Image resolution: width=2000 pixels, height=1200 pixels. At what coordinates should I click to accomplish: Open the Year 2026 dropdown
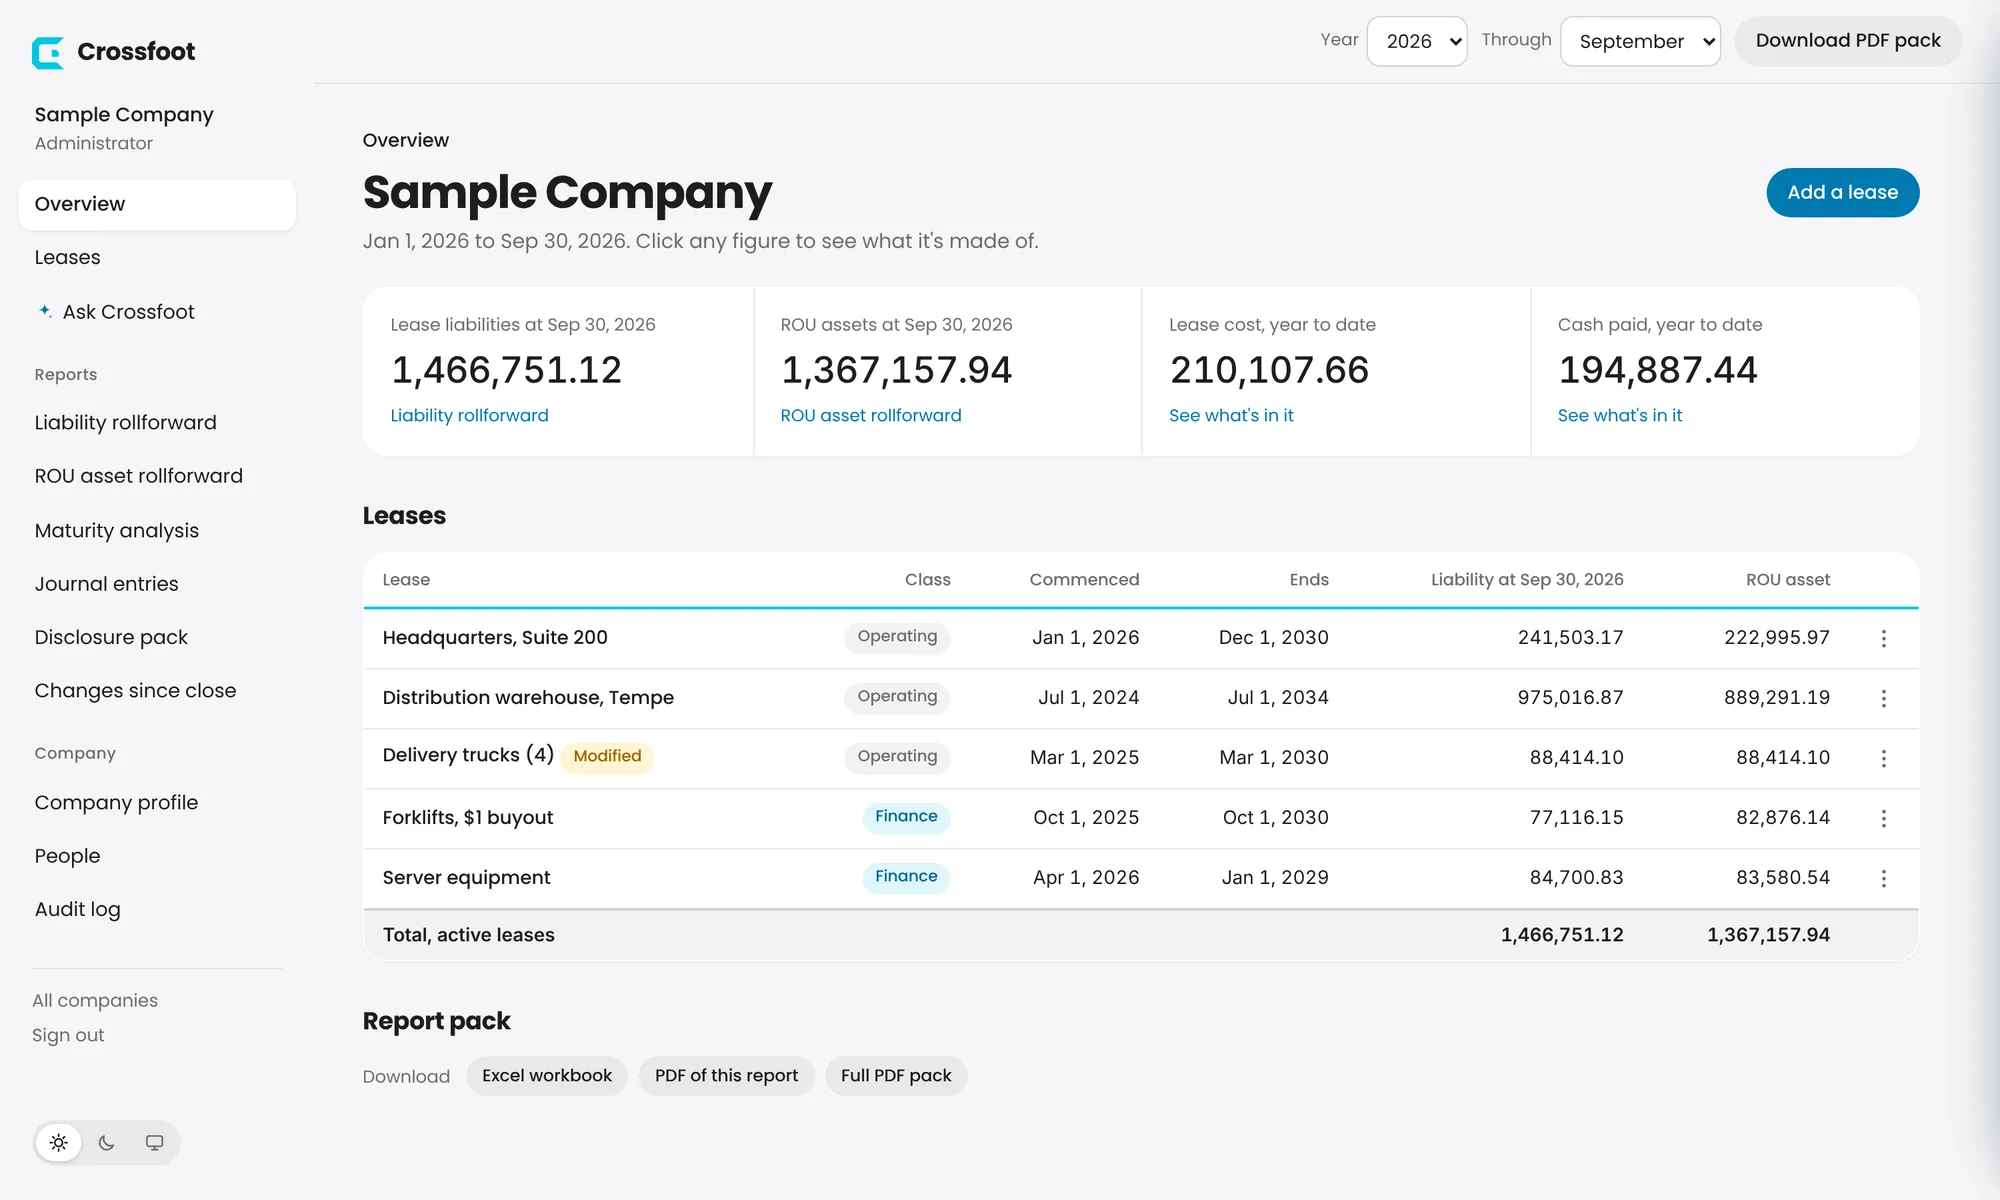(x=1417, y=41)
